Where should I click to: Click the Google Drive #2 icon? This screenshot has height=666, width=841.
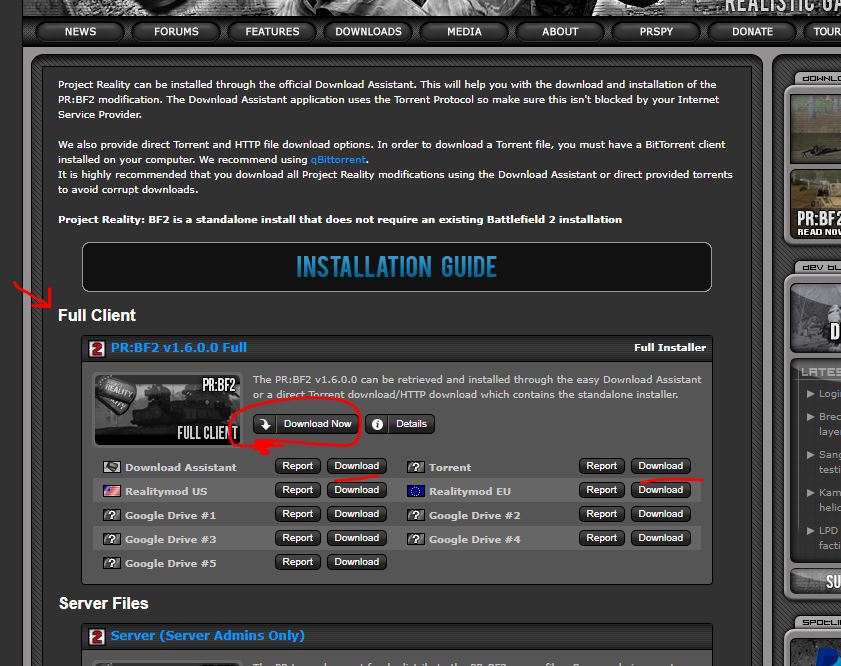[x=416, y=515]
